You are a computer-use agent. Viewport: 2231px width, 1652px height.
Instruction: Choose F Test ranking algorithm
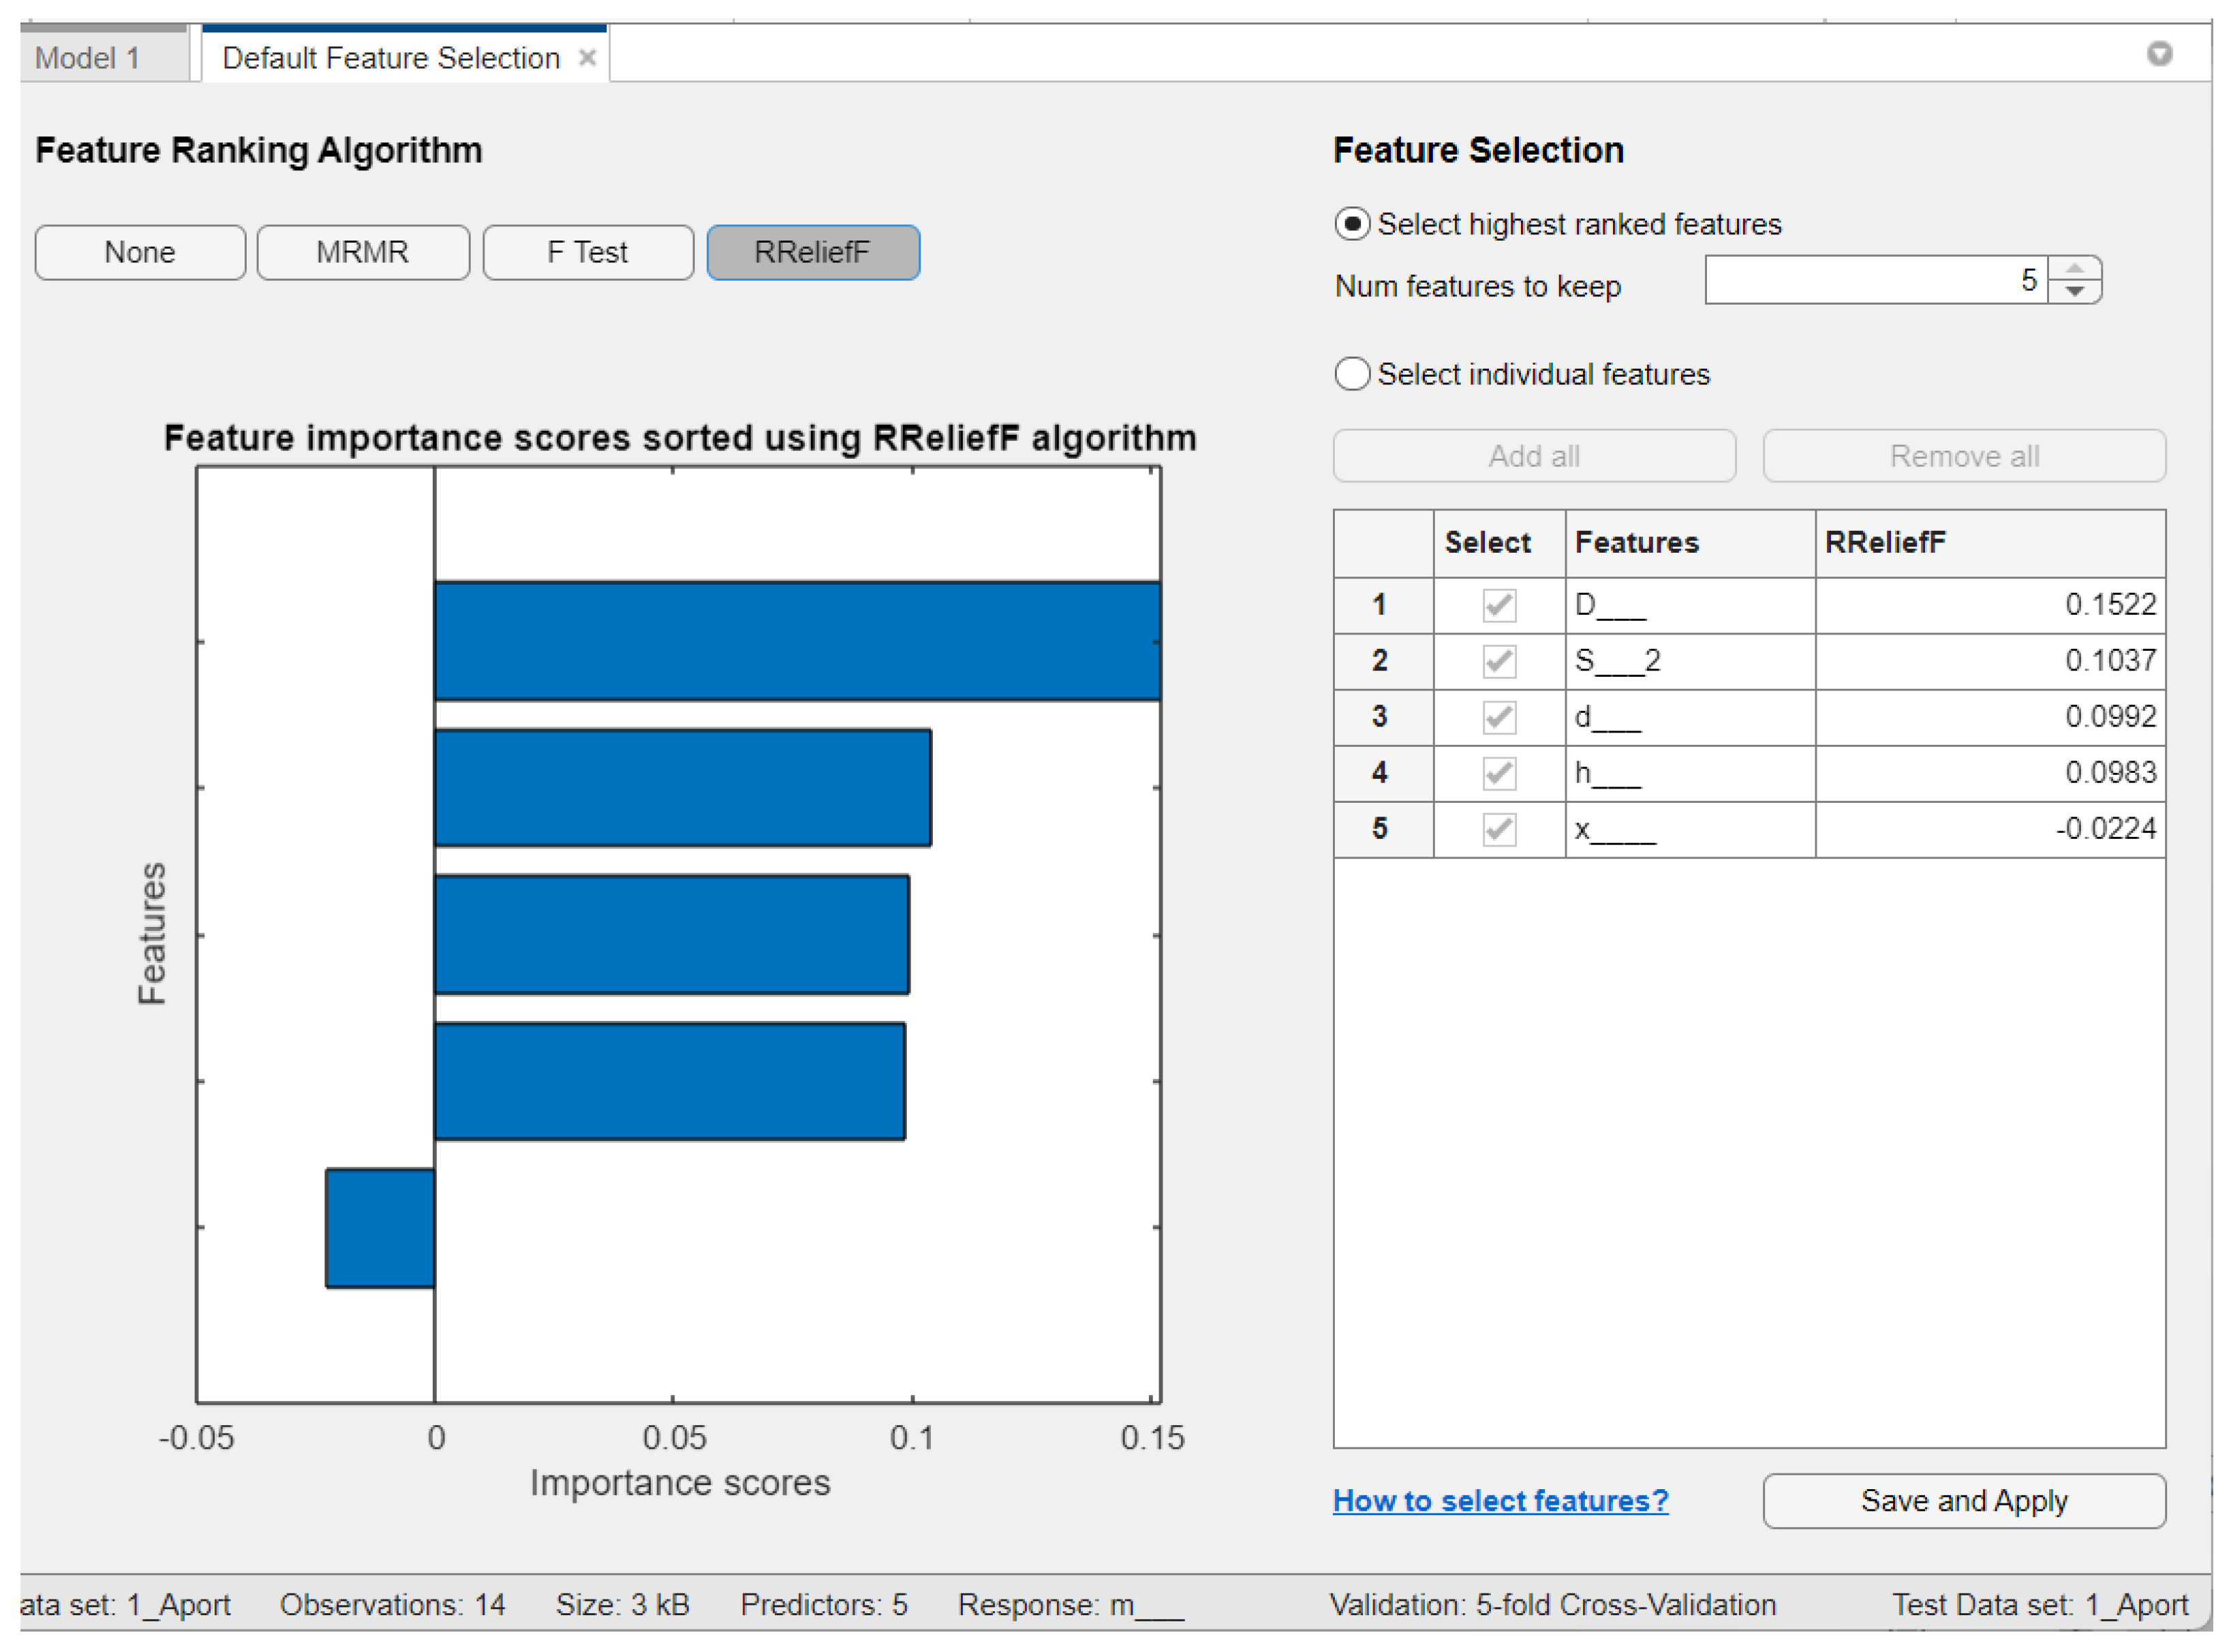click(x=588, y=252)
